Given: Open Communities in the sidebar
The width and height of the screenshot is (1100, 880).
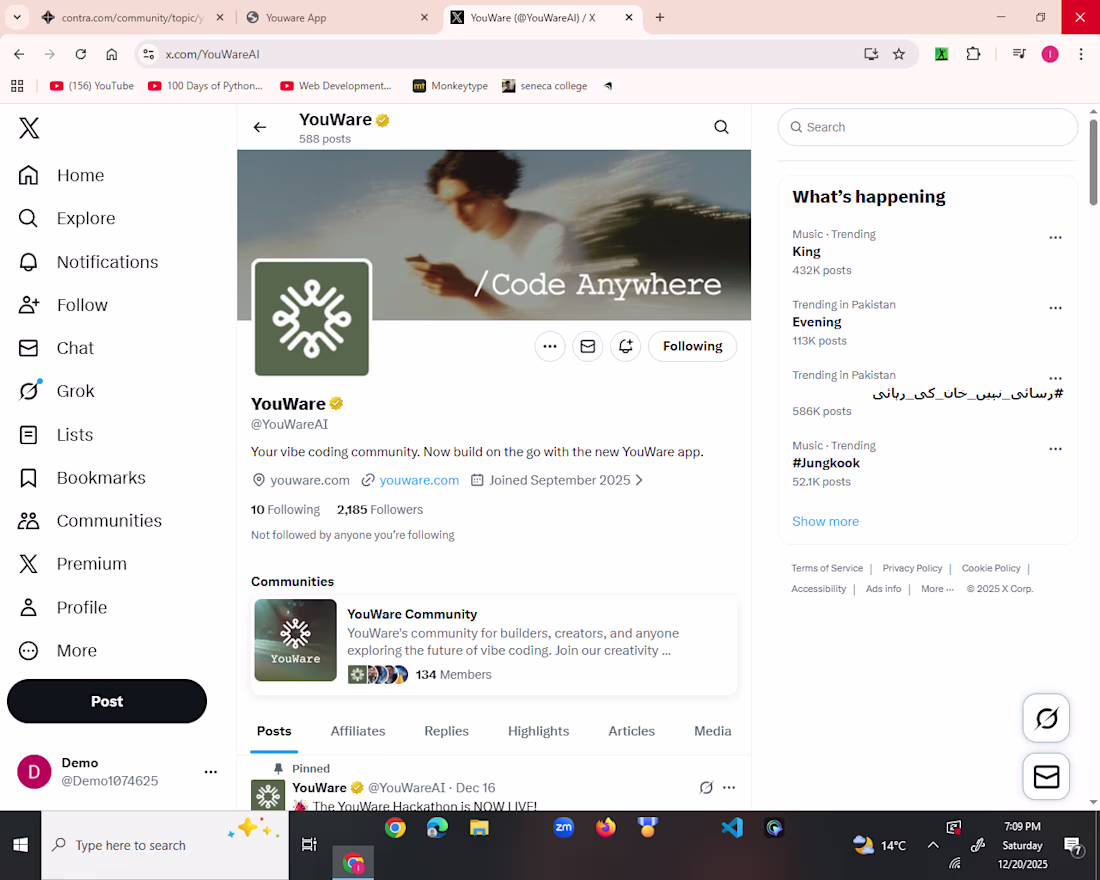Looking at the screenshot, I should tap(90, 521).
